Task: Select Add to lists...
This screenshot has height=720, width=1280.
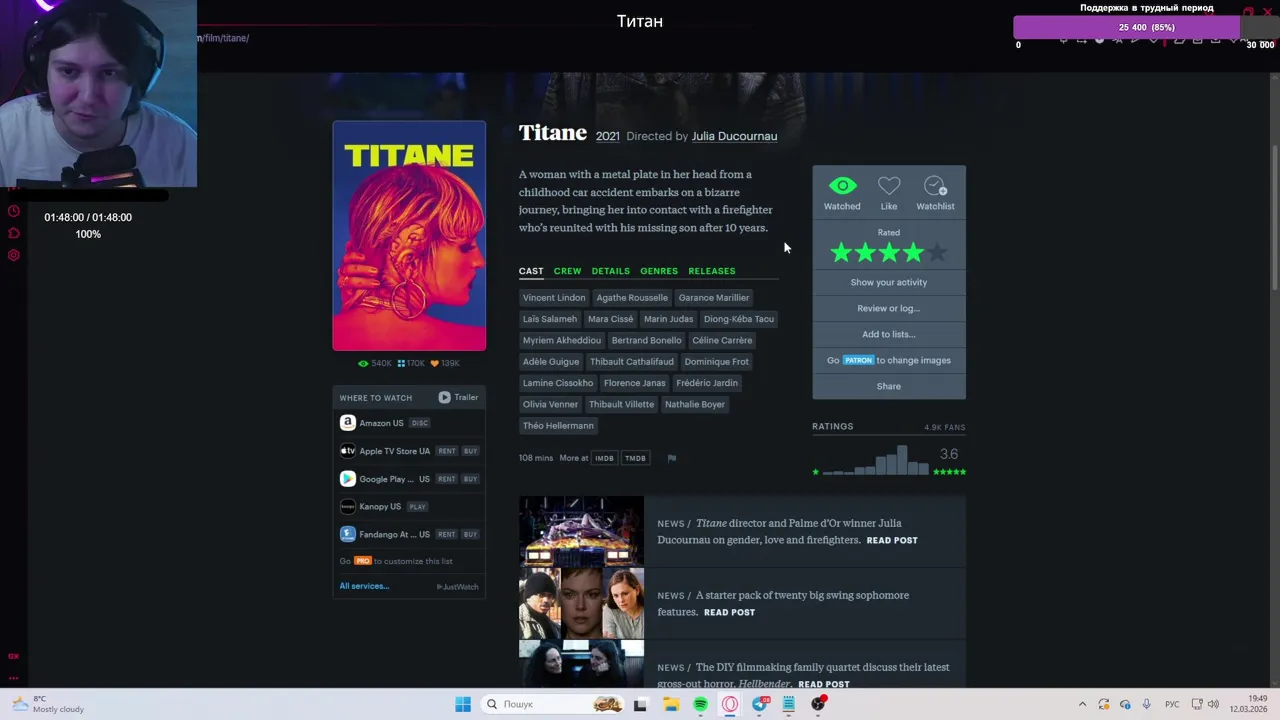Action: [x=889, y=334]
